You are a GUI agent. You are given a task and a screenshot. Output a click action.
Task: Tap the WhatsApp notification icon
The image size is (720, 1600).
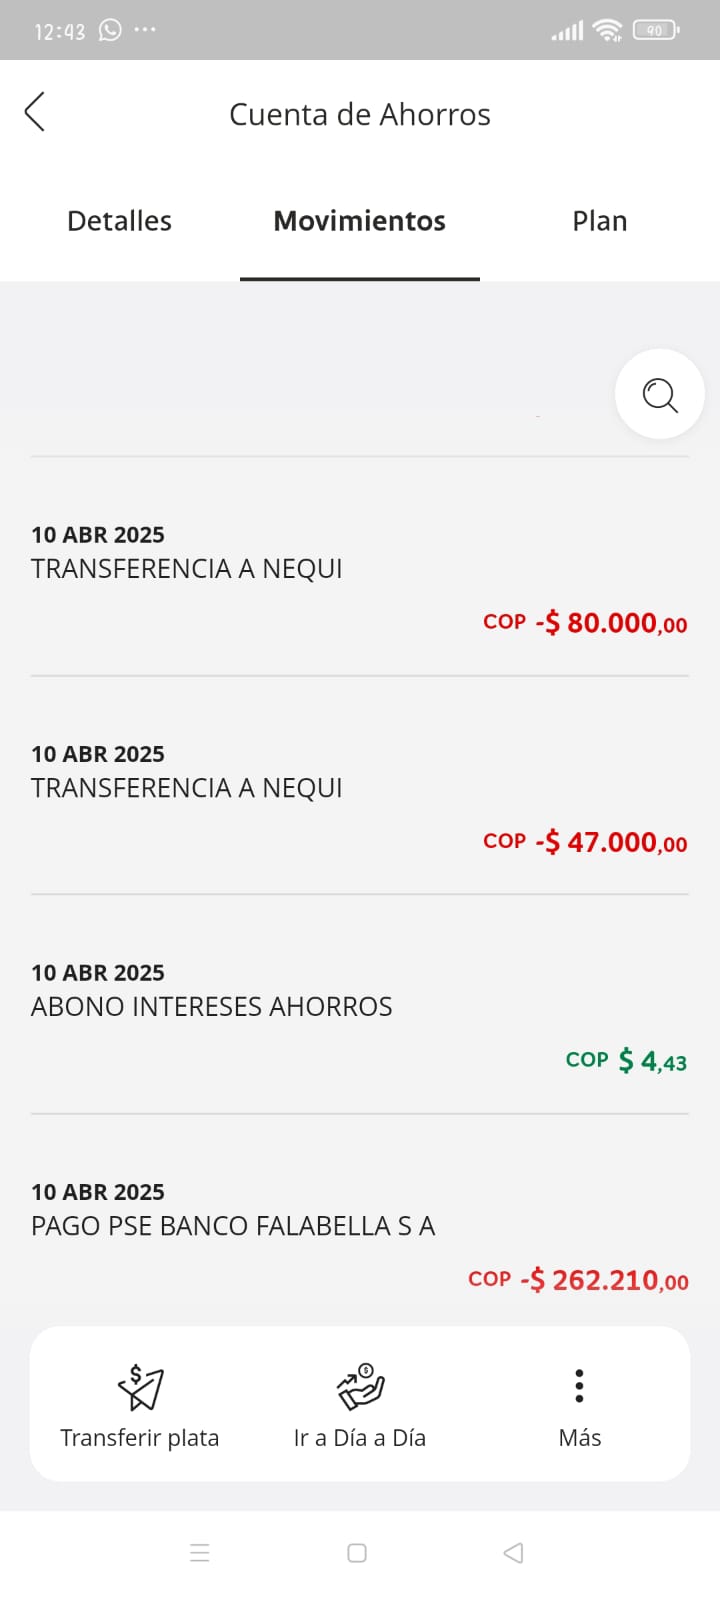tap(110, 30)
